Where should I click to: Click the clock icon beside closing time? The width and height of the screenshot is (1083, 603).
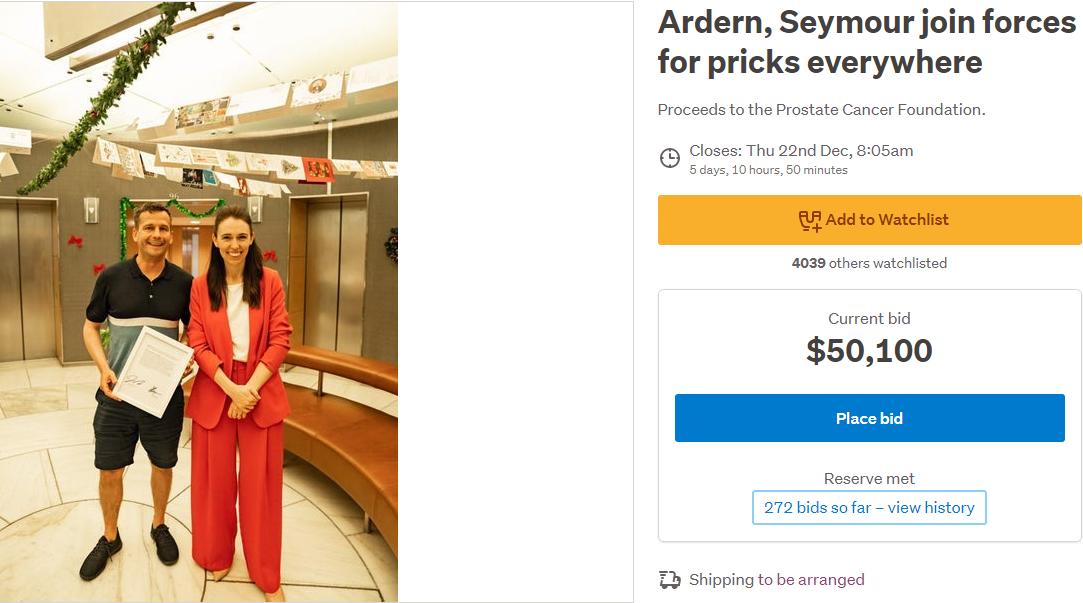click(x=670, y=158)
